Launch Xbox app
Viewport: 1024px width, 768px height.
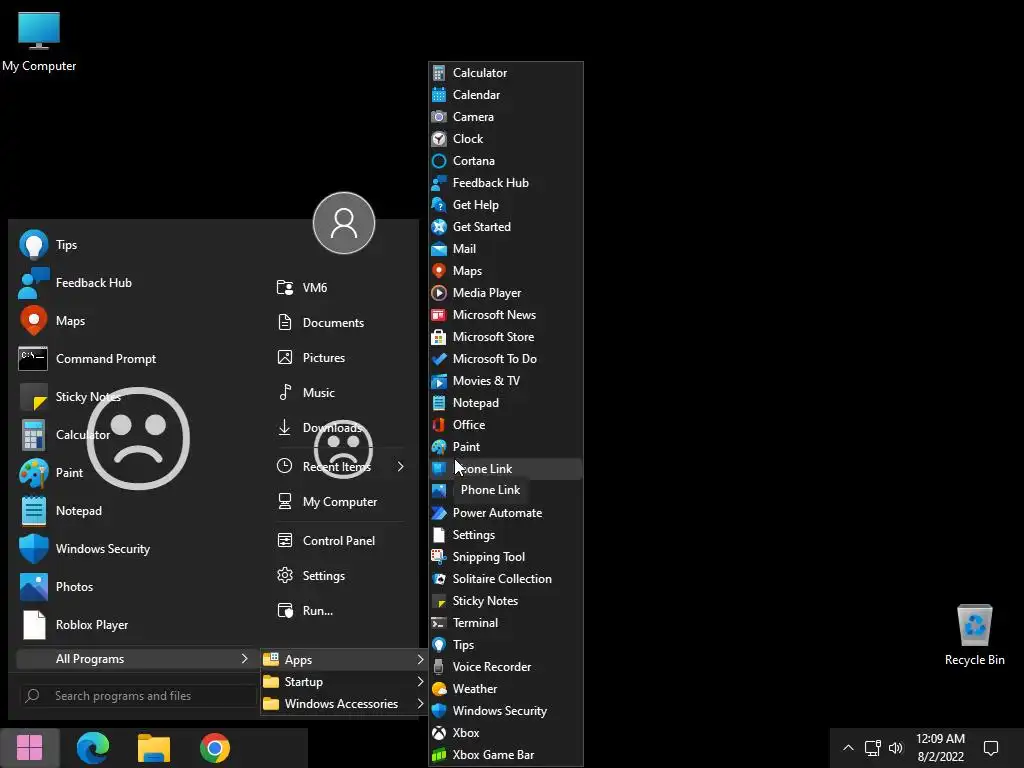506,733
